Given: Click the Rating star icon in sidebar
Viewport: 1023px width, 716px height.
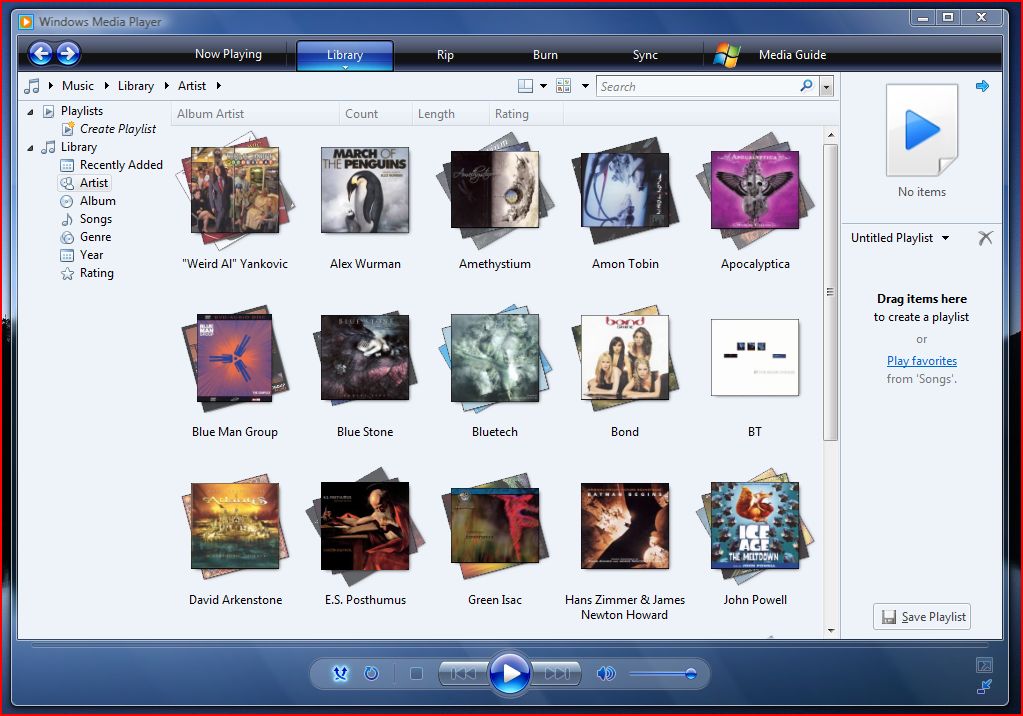Looking at the screenshot, I should pos(67,273).
